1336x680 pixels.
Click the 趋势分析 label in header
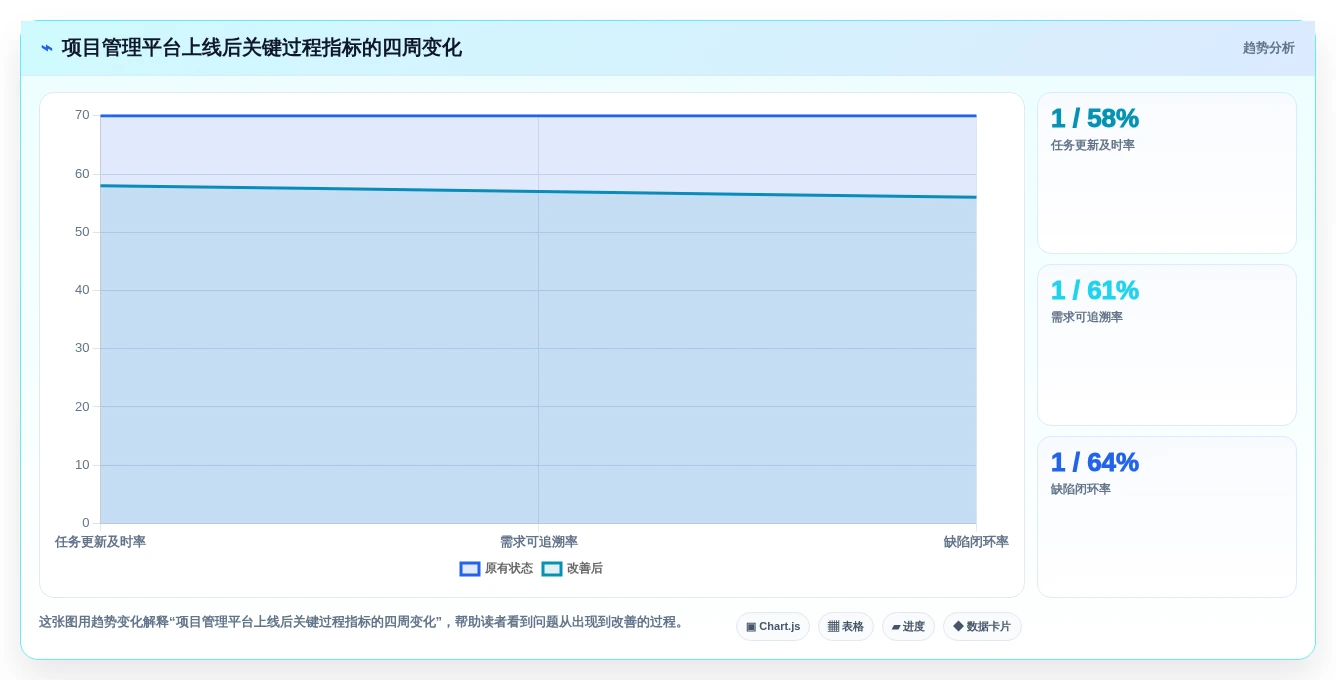[1268, 48]
